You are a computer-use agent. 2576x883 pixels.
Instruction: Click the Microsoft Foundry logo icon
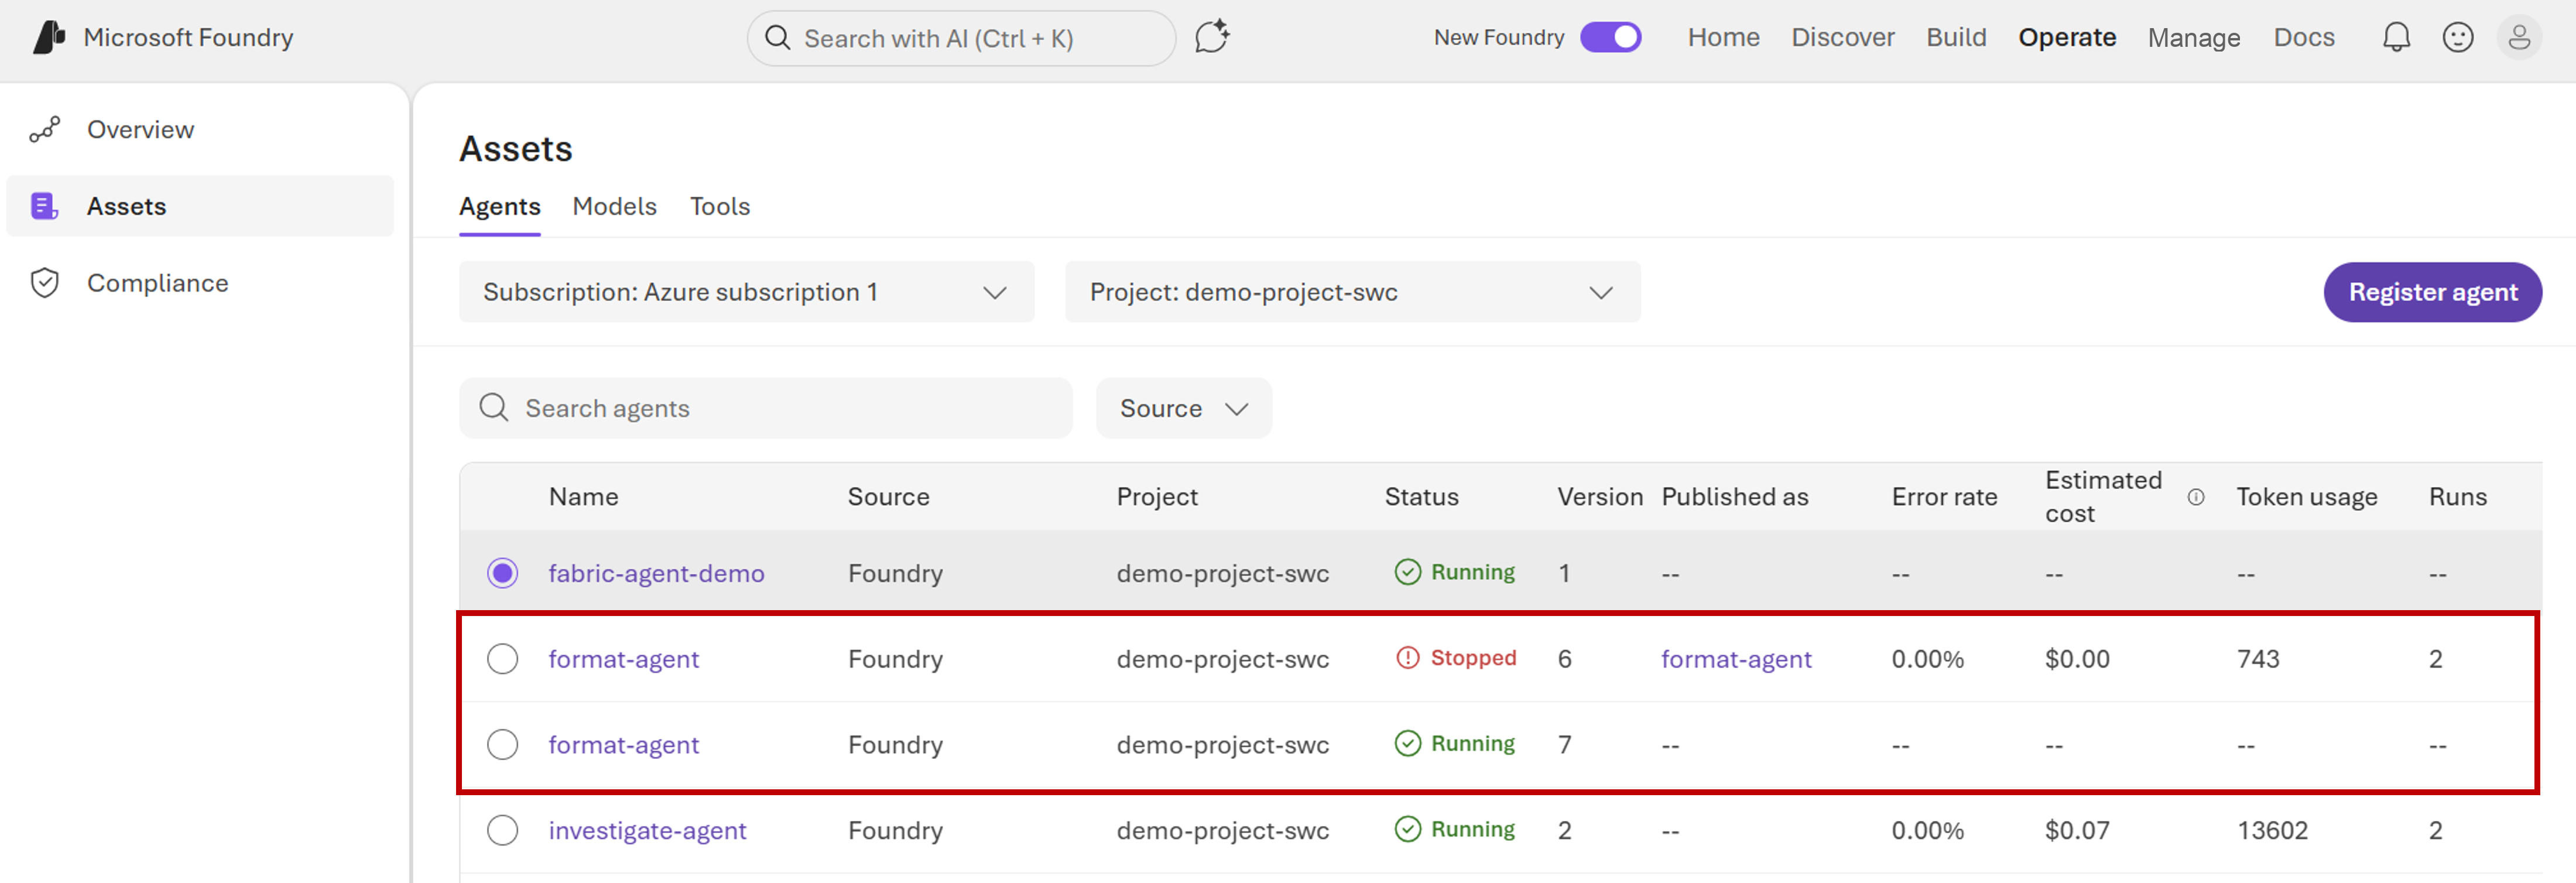(49, 37)
